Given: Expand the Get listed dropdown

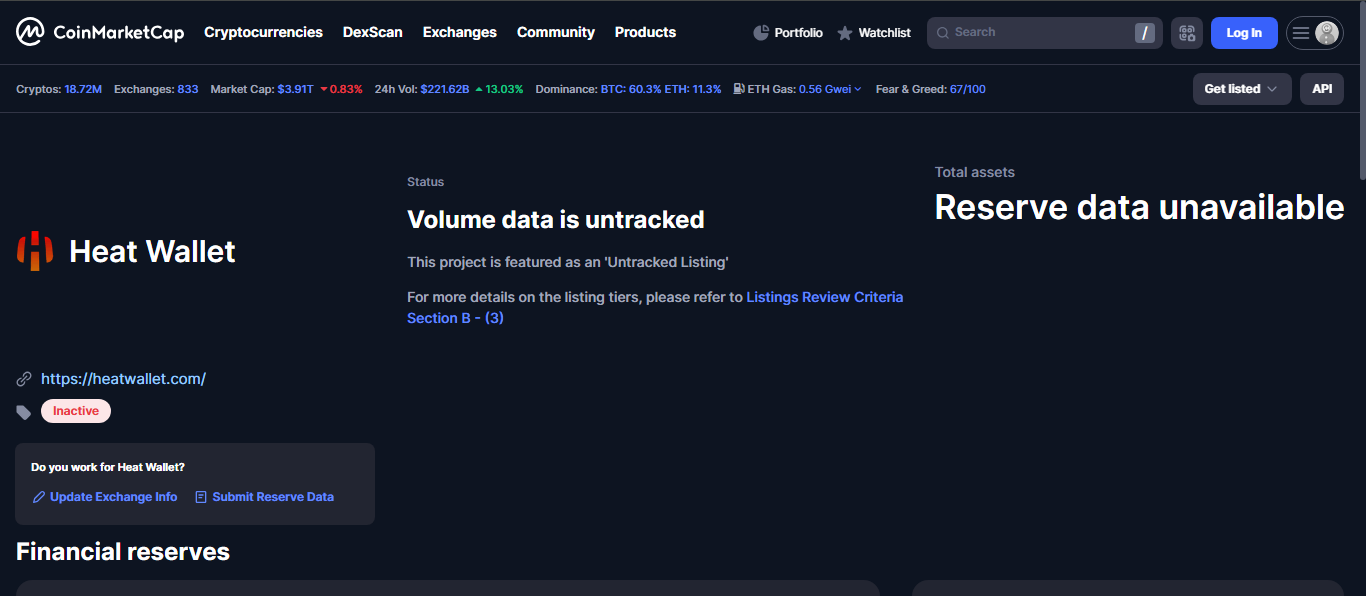Looking at the screenshot, I should [1242, 89].
